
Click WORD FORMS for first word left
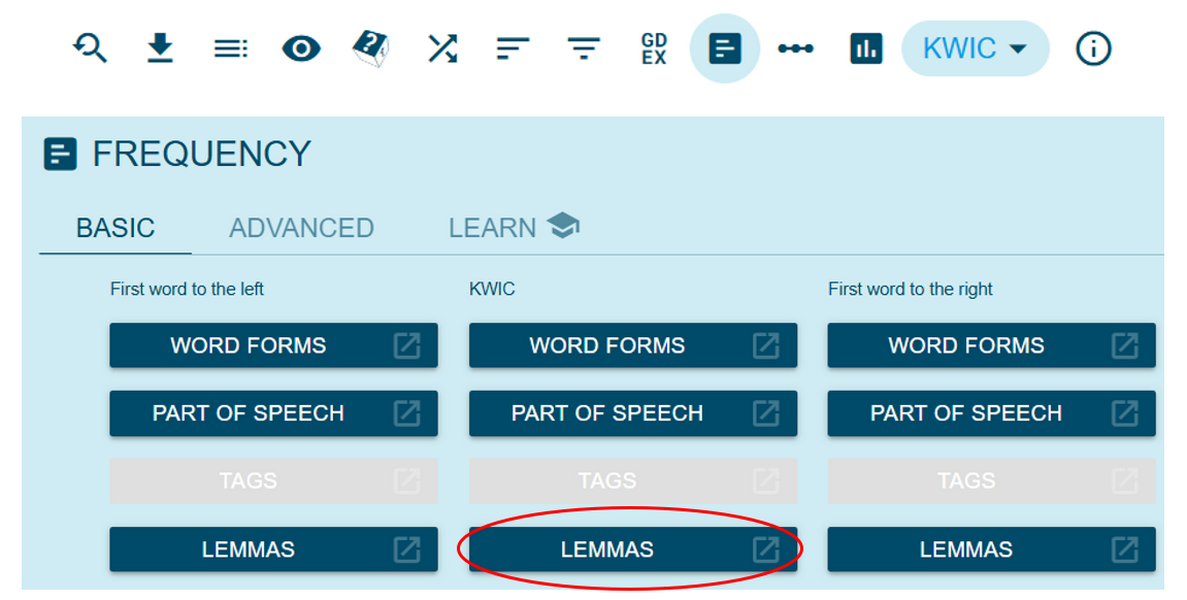248,346
